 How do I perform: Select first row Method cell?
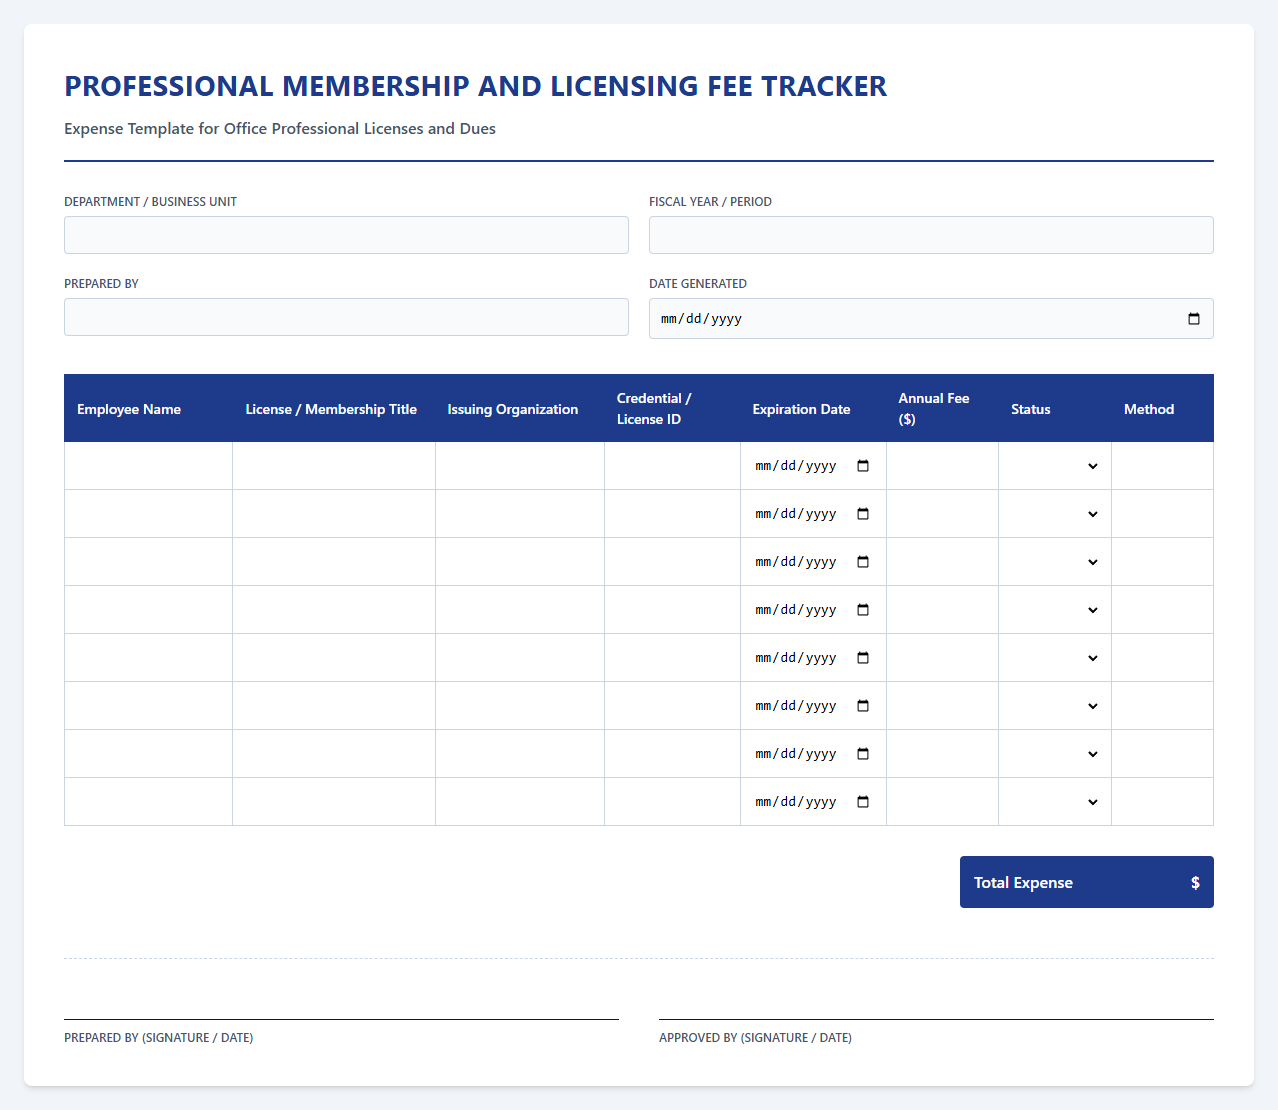1162,466
